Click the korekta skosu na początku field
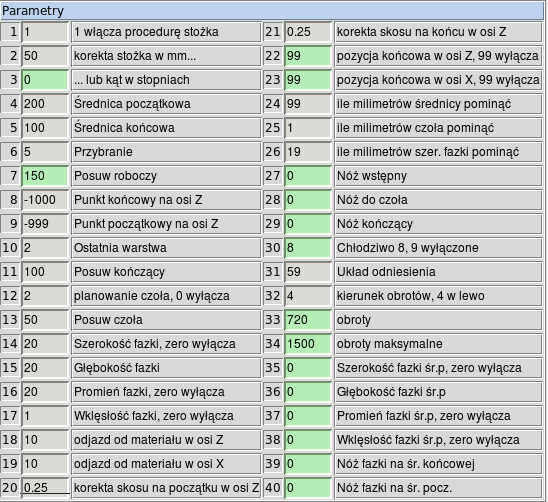The height and width of the screenshot is (502, 548). coord(45,488)
